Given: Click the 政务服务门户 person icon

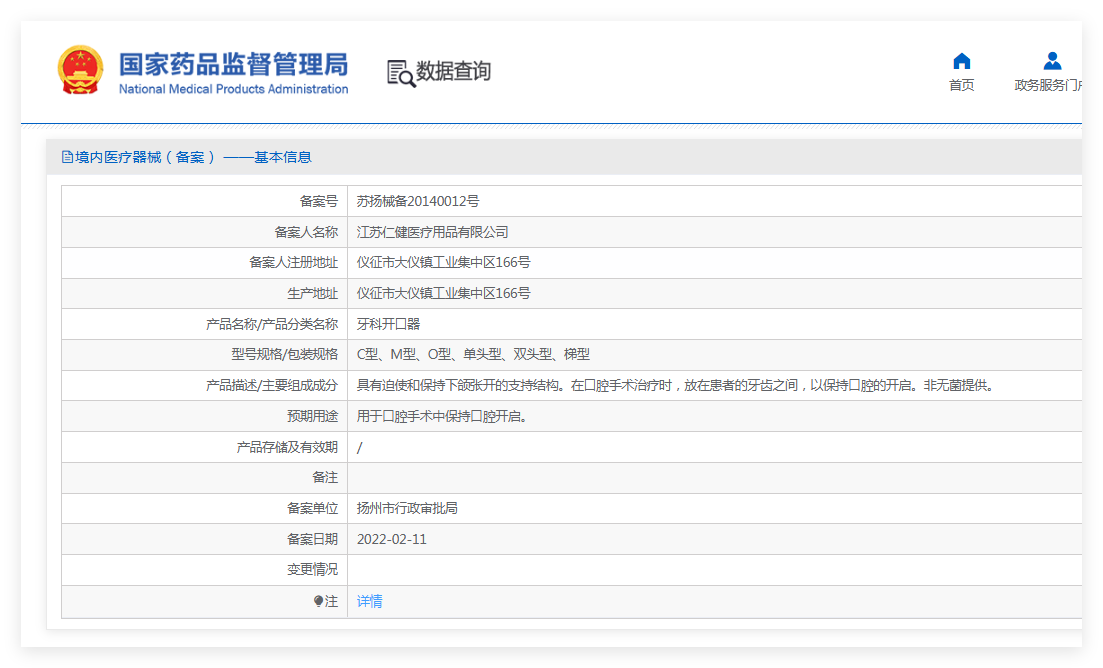Looking at the screenshot, I should pyautogui.click(x=1051, y=61).
